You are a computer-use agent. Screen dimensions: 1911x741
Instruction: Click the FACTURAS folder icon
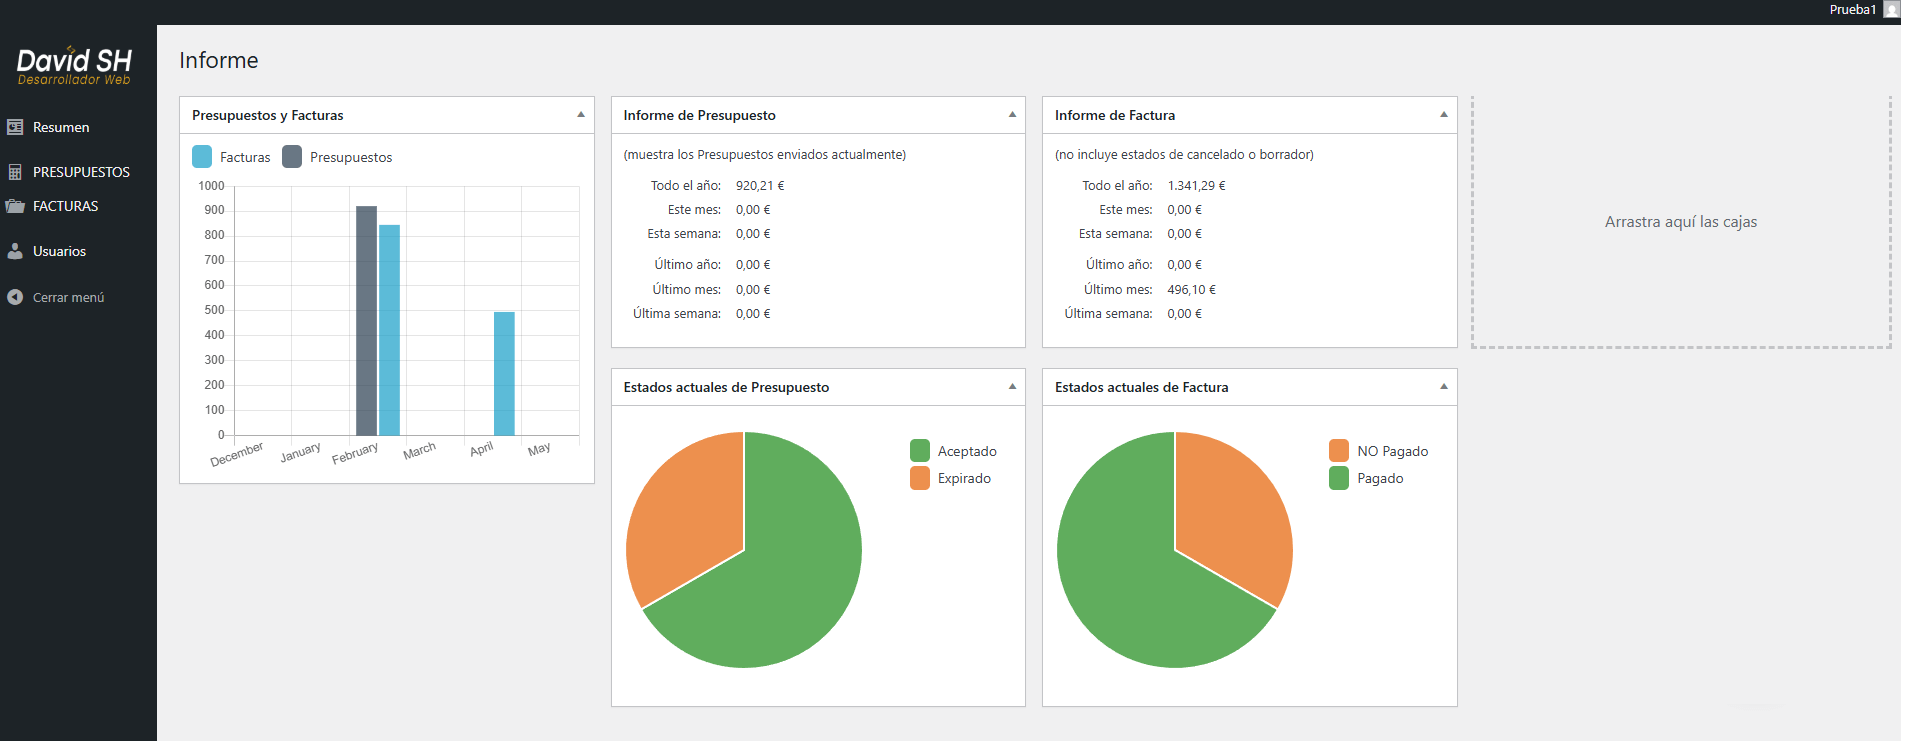pos(15,206)
